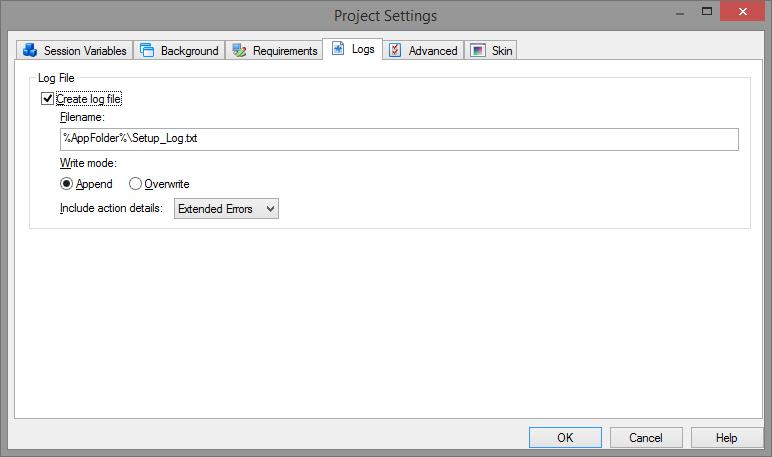Click the Skin tab icon
This screenshot has height=457, width=772.
(x=478, y=50)
